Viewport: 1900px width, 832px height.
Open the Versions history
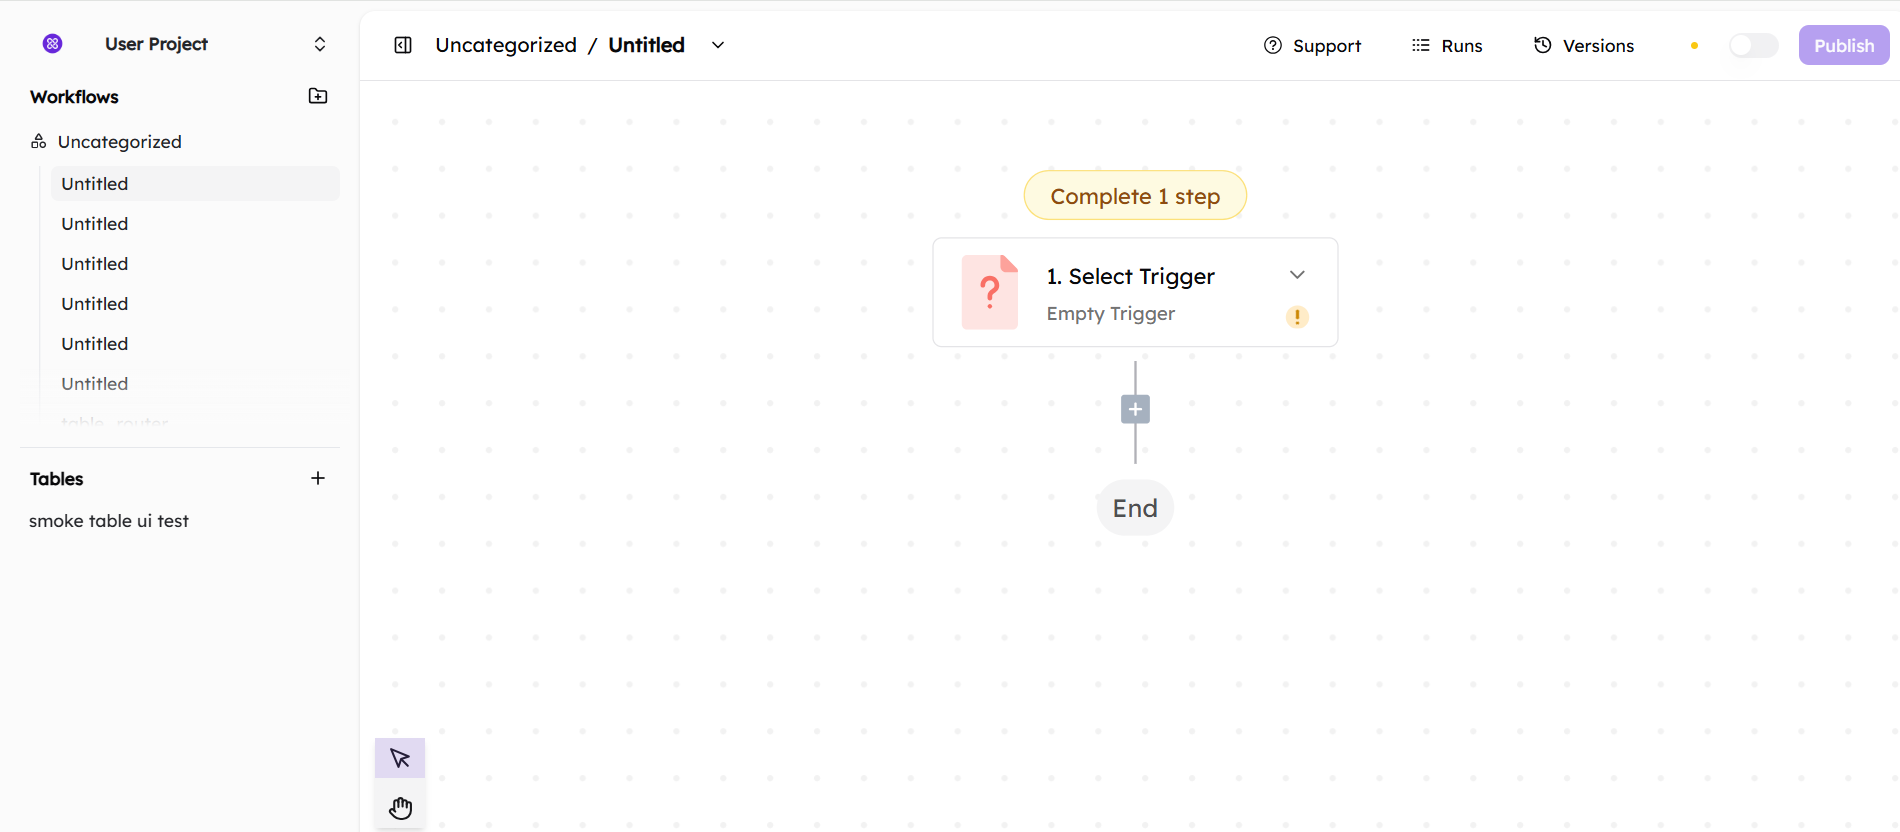pyautogui.click(x=1584, y=45)
